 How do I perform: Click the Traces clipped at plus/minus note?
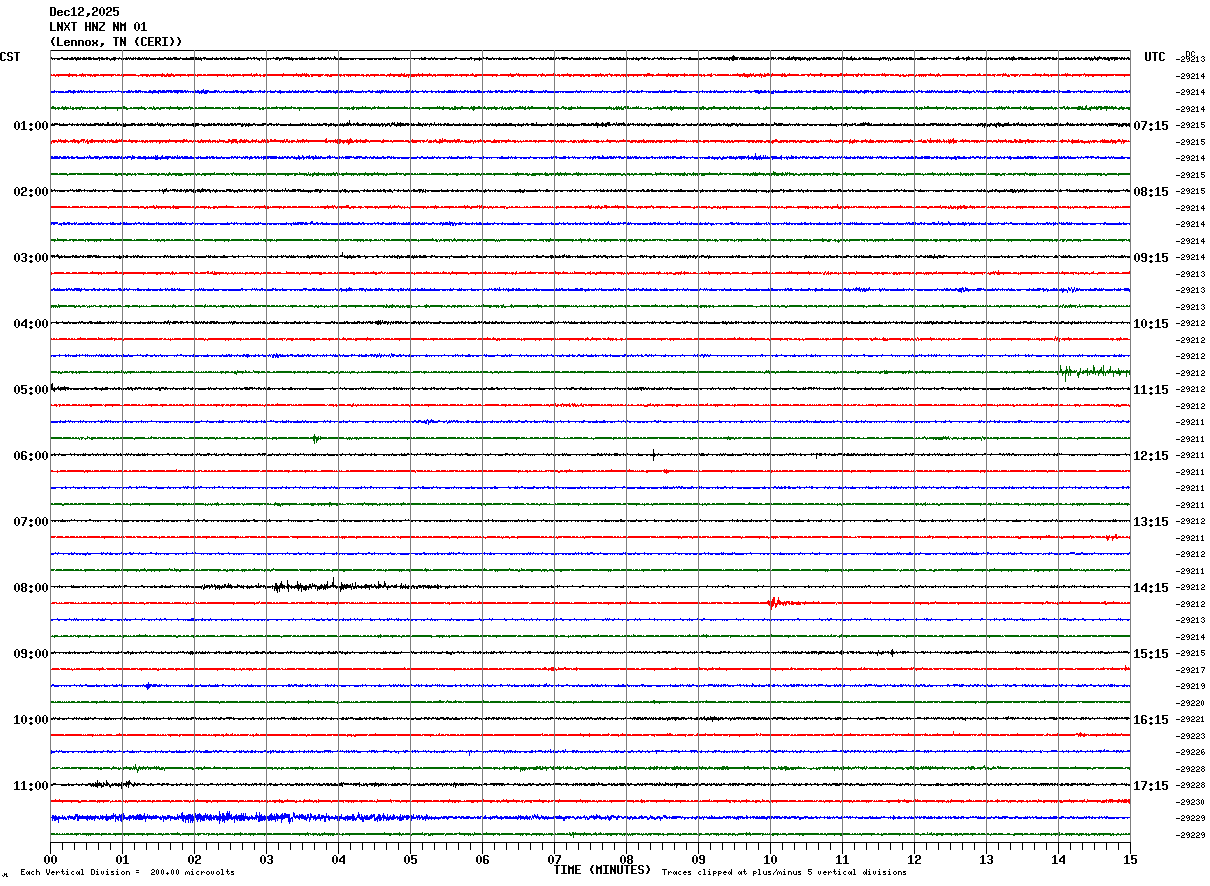coord(784,872)
